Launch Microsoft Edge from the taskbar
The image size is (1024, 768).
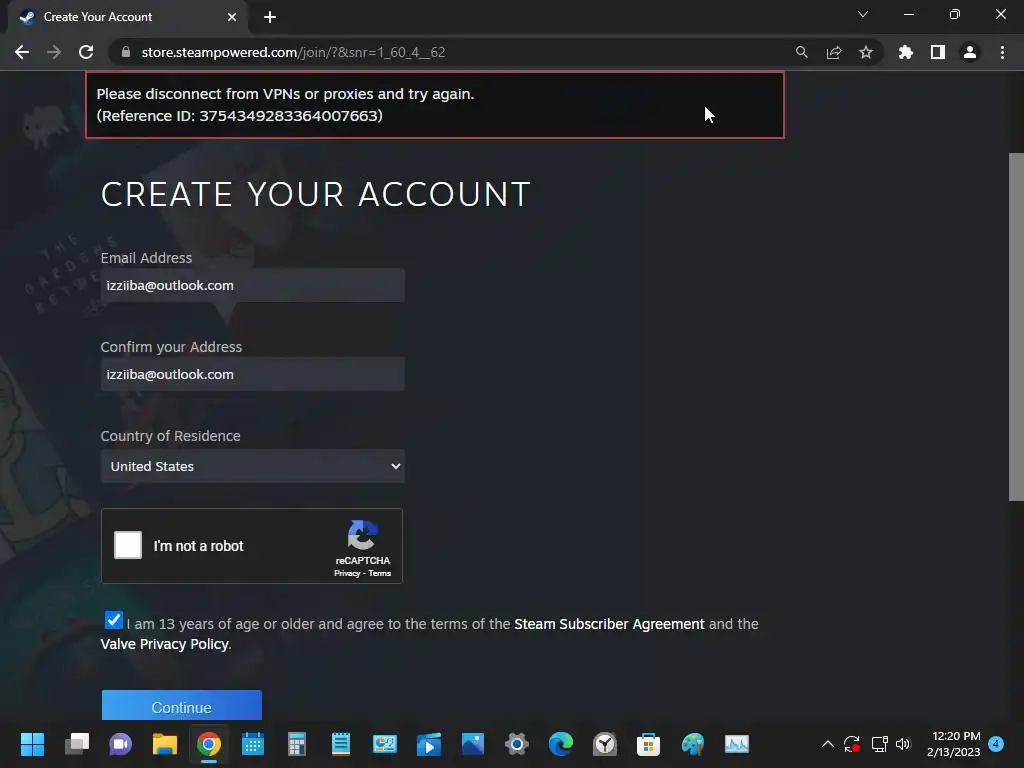click(x=561, y=744)
